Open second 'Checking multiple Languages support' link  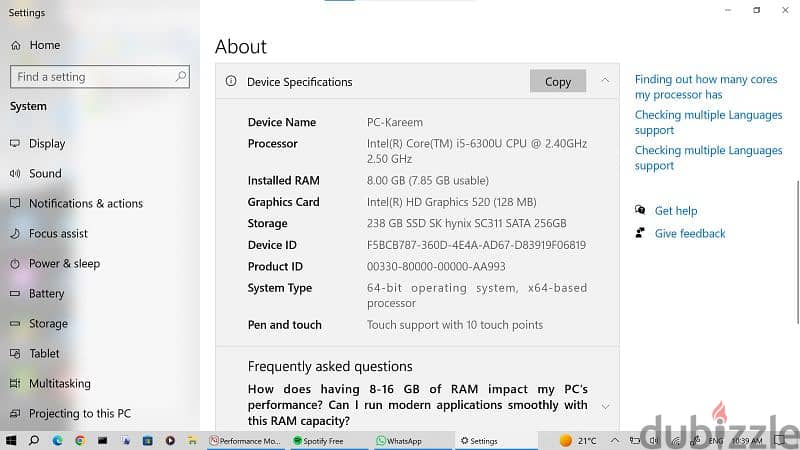pos(708,158)
